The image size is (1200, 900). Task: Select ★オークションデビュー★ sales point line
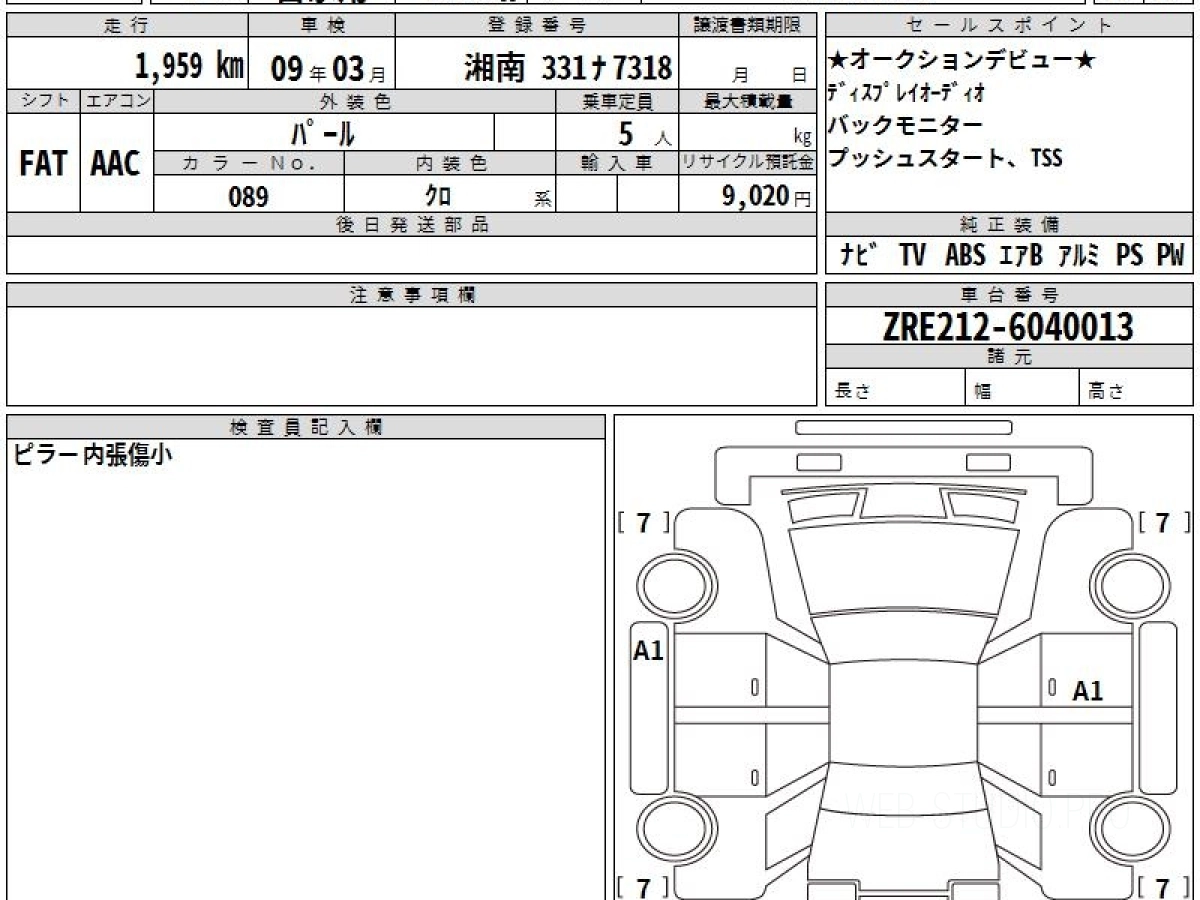point(960,62)
